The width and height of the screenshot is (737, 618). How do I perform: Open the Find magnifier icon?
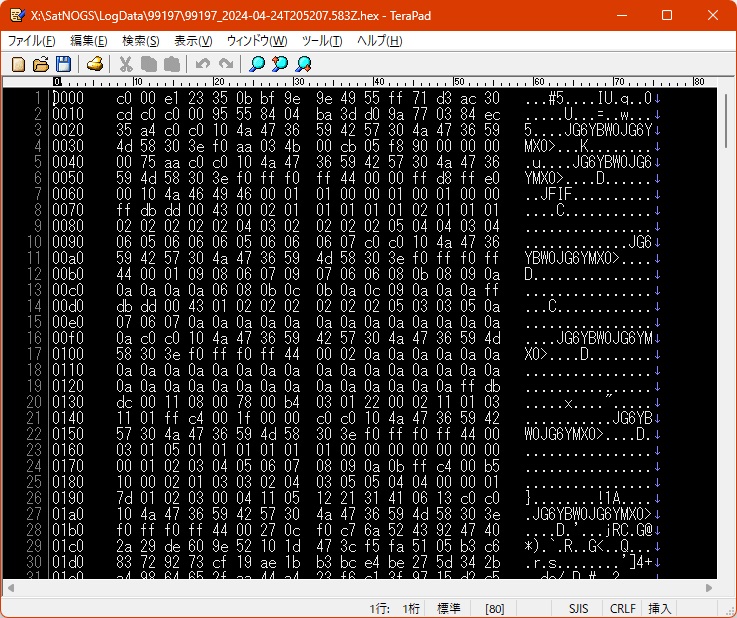(x=258, y=64)
